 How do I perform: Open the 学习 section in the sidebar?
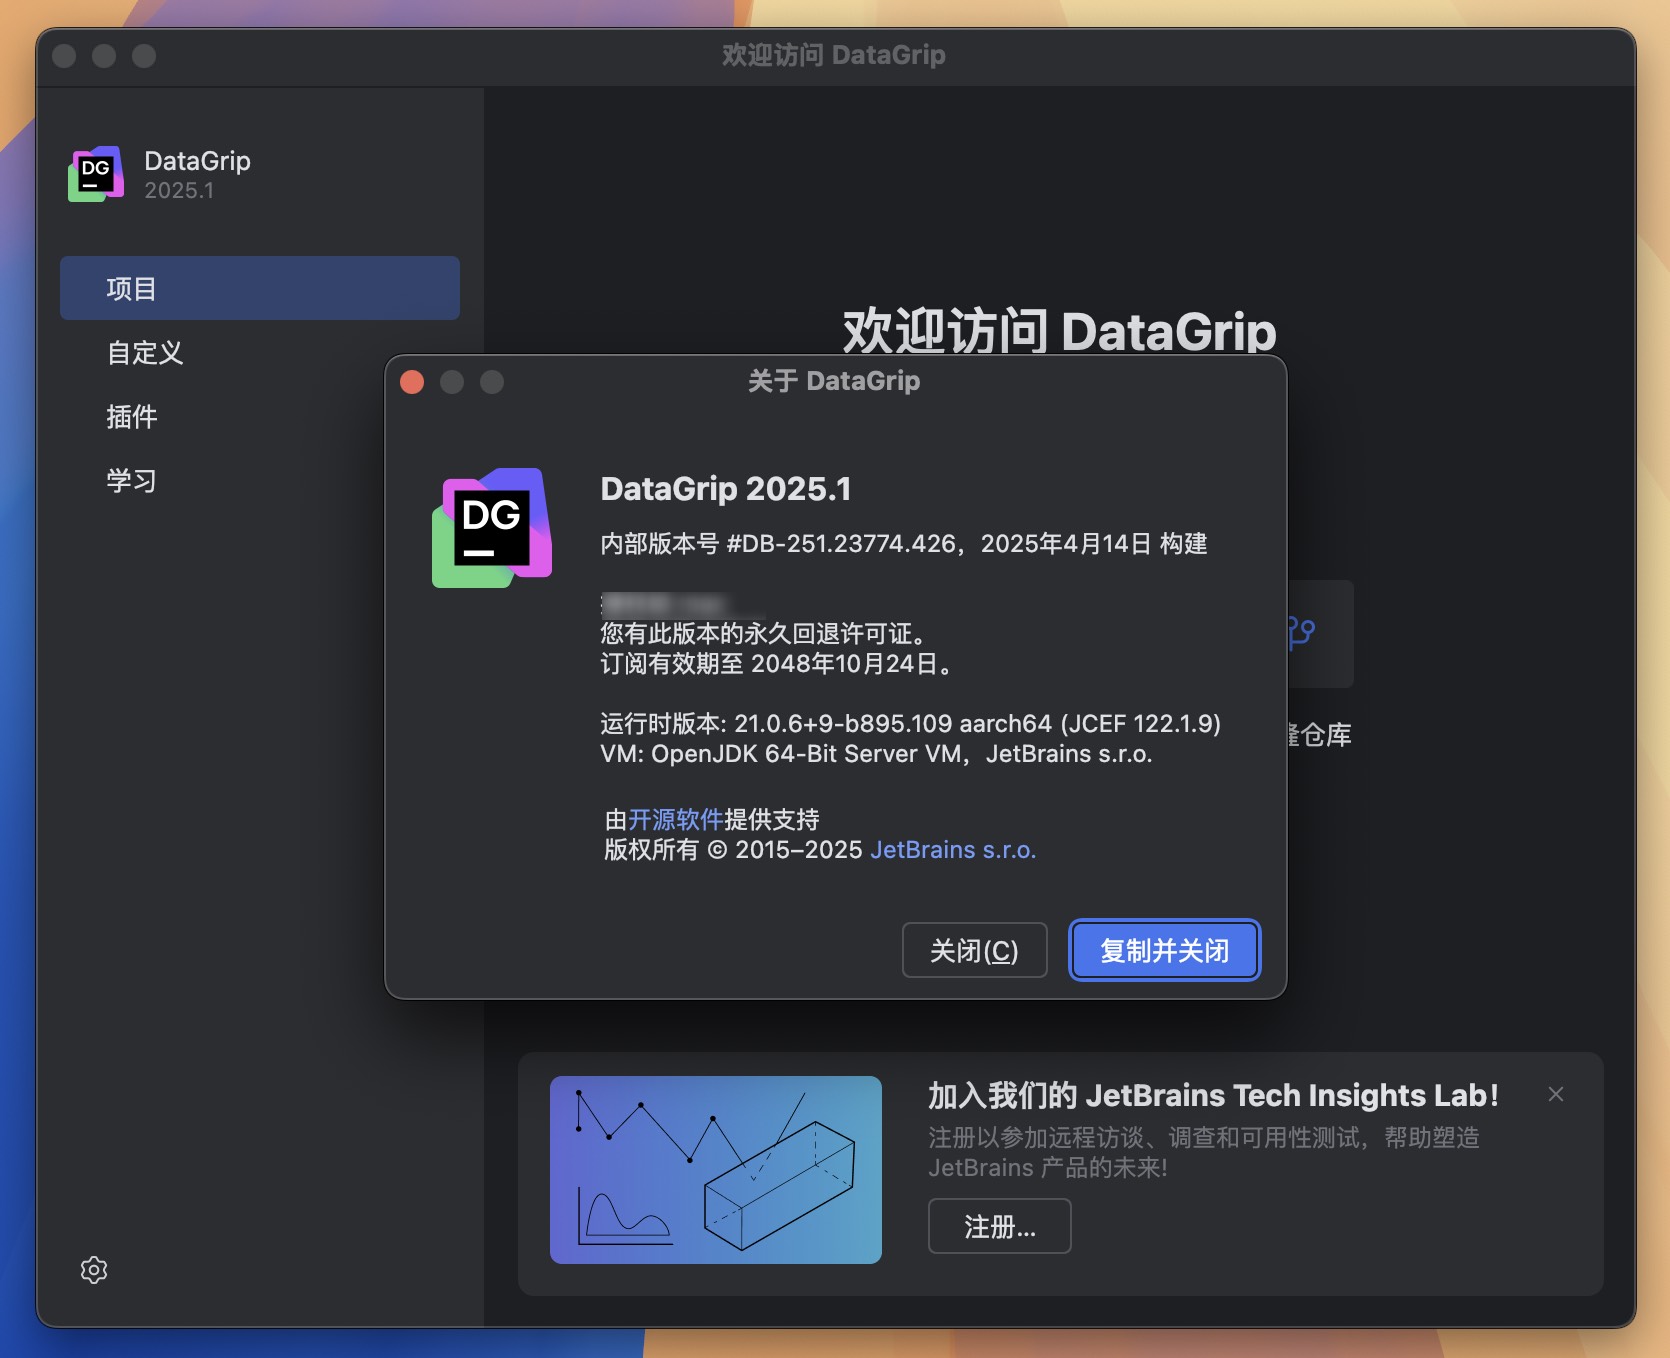(260, 480)
